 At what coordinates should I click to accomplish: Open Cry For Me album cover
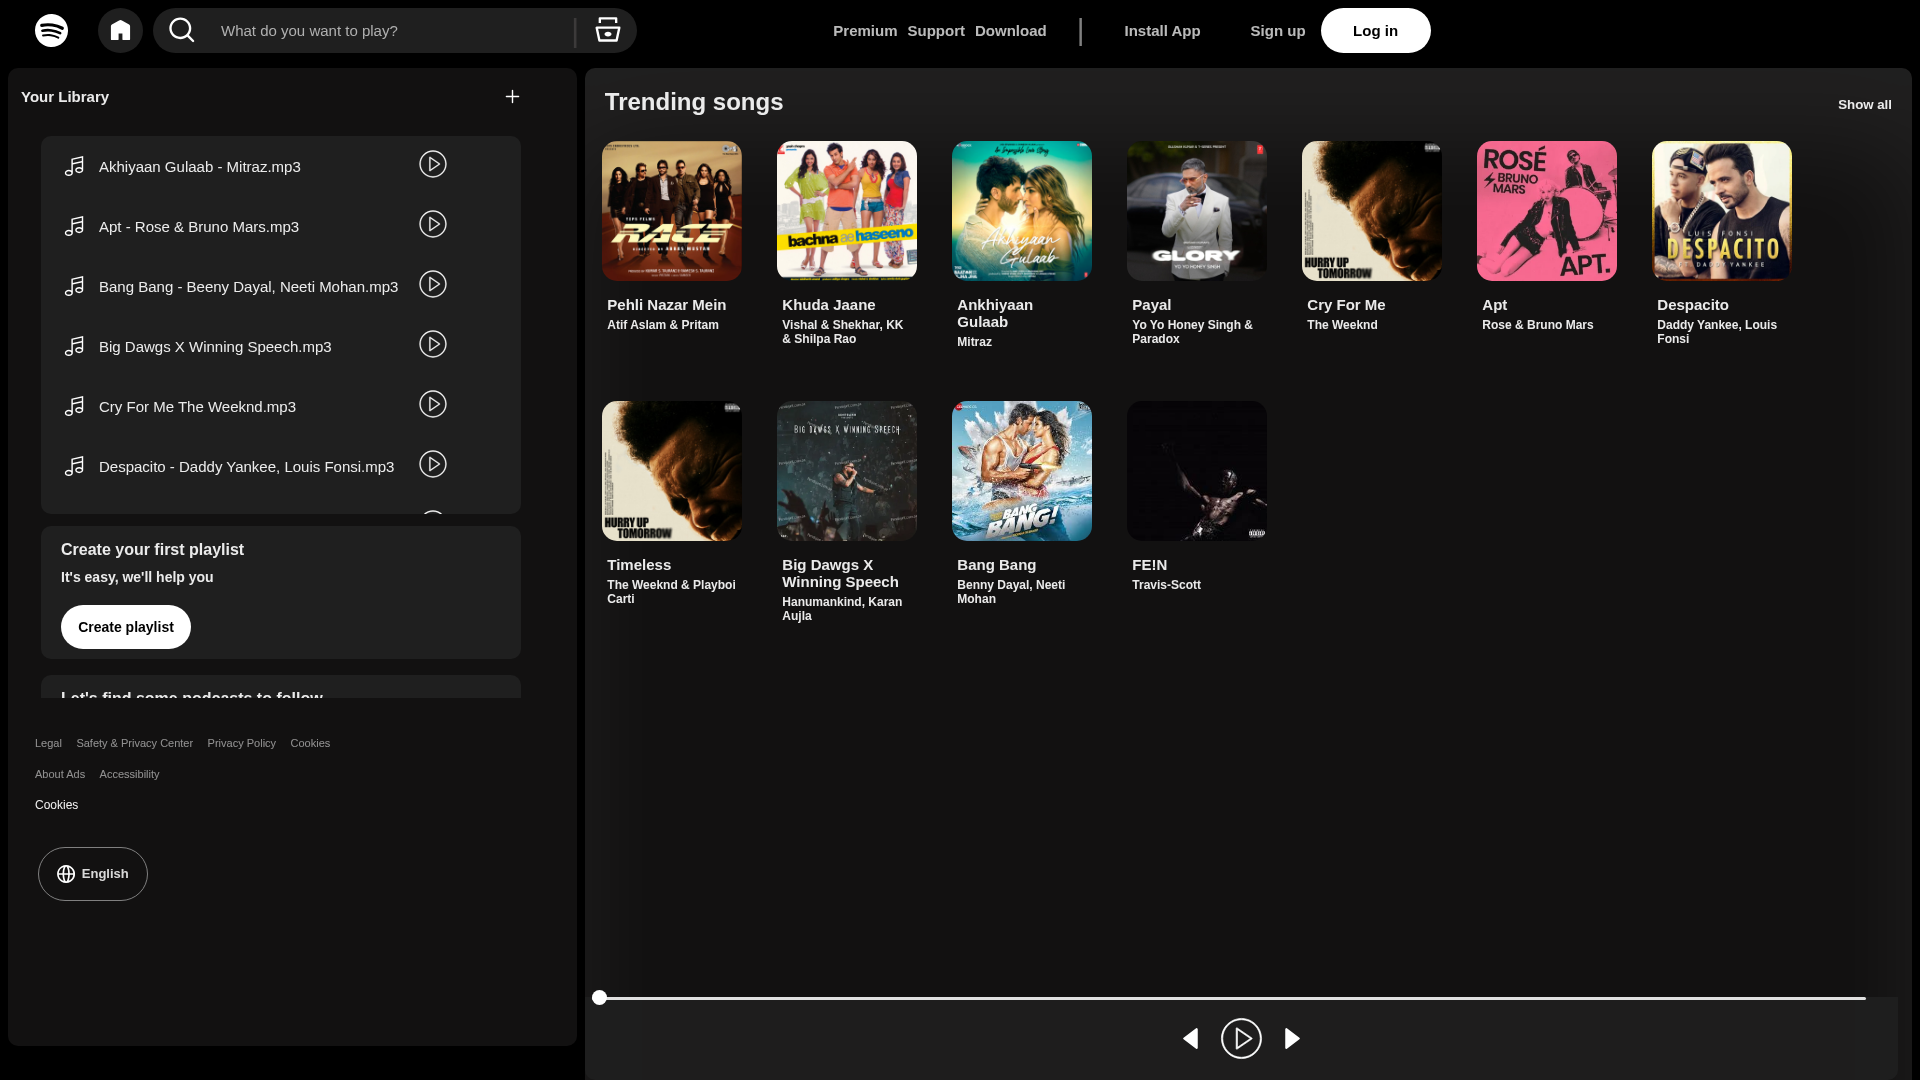pos(1372,211)
